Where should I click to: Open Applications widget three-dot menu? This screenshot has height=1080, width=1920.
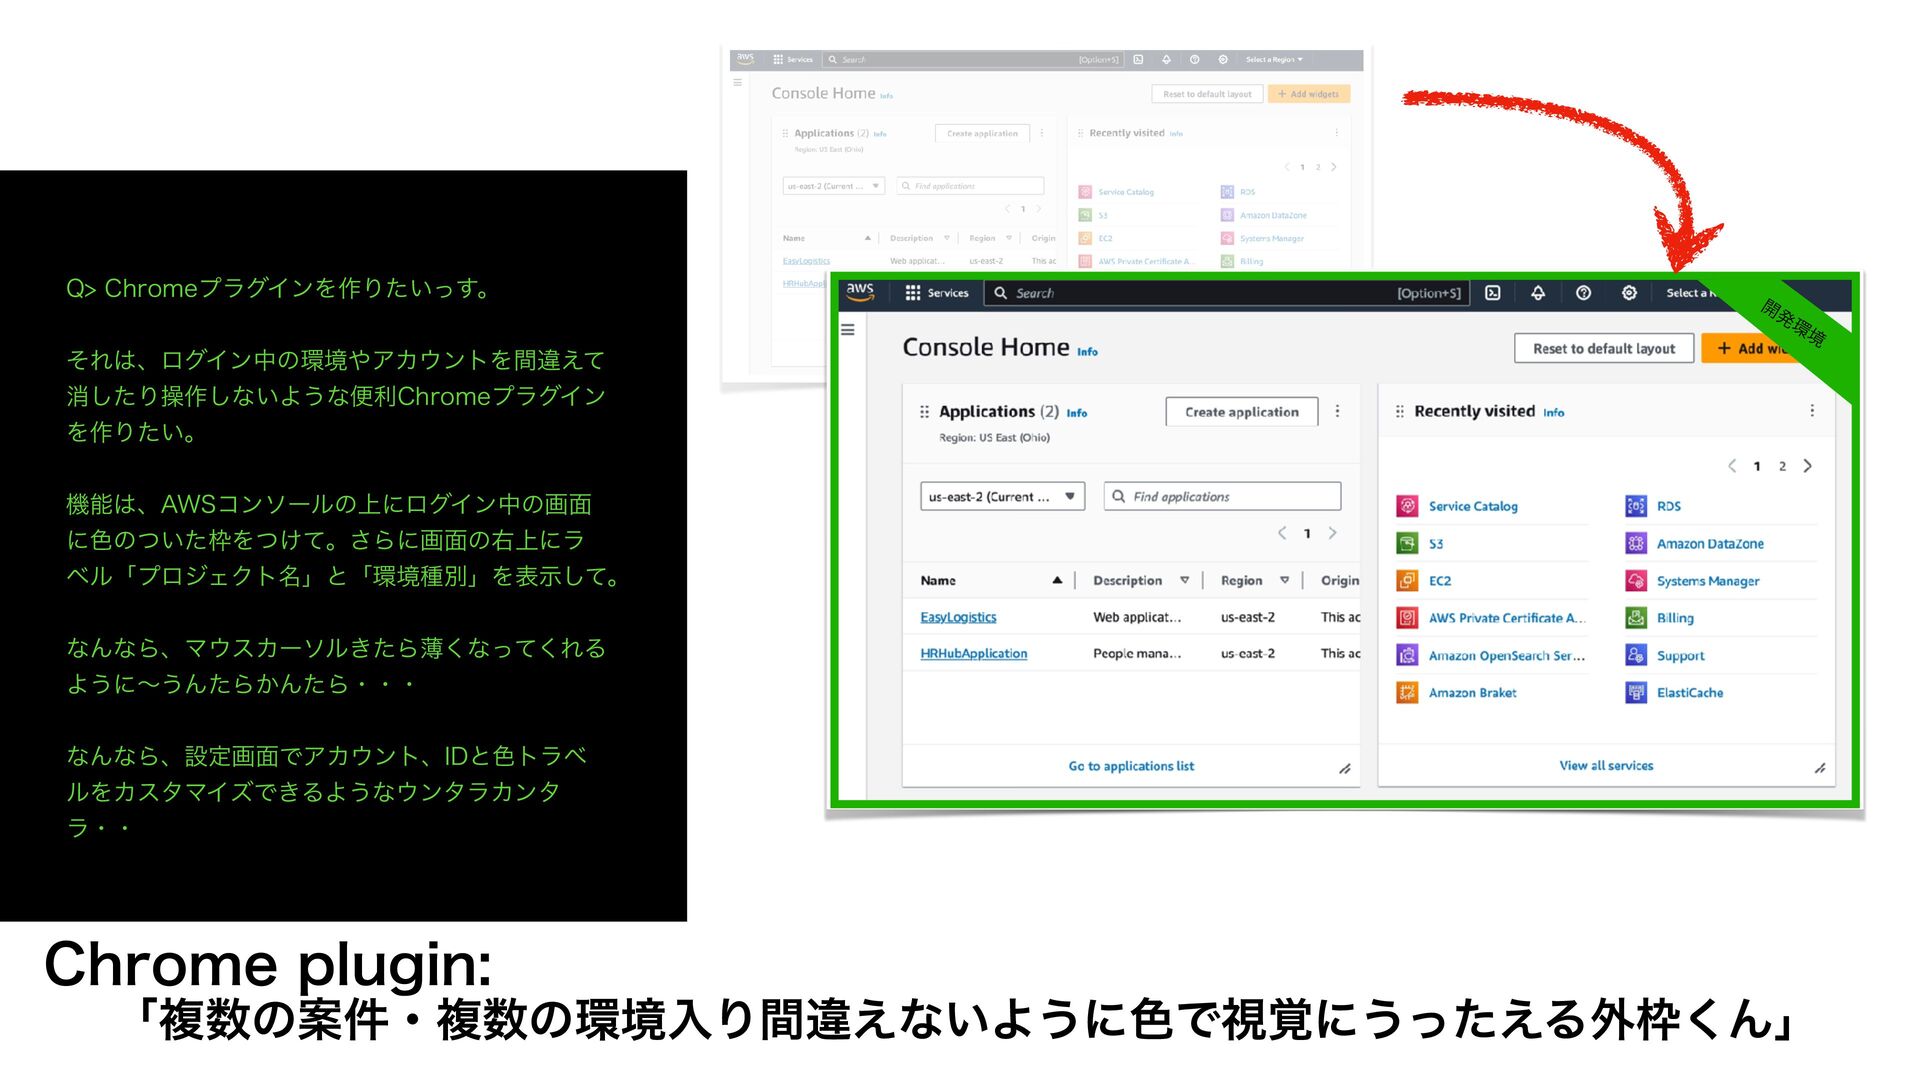[x=1337, y=411]
